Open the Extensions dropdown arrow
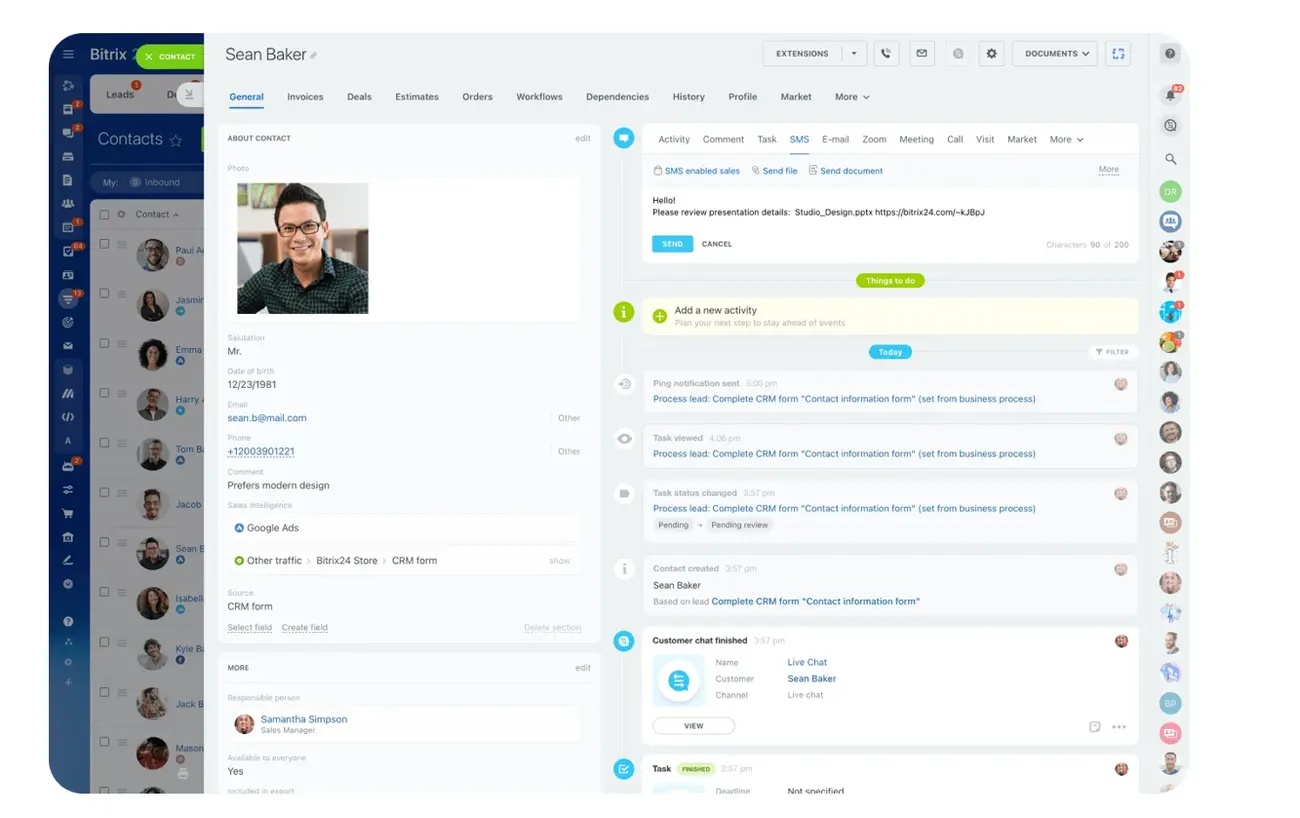The image size is (1300, 818). (854, 54)
